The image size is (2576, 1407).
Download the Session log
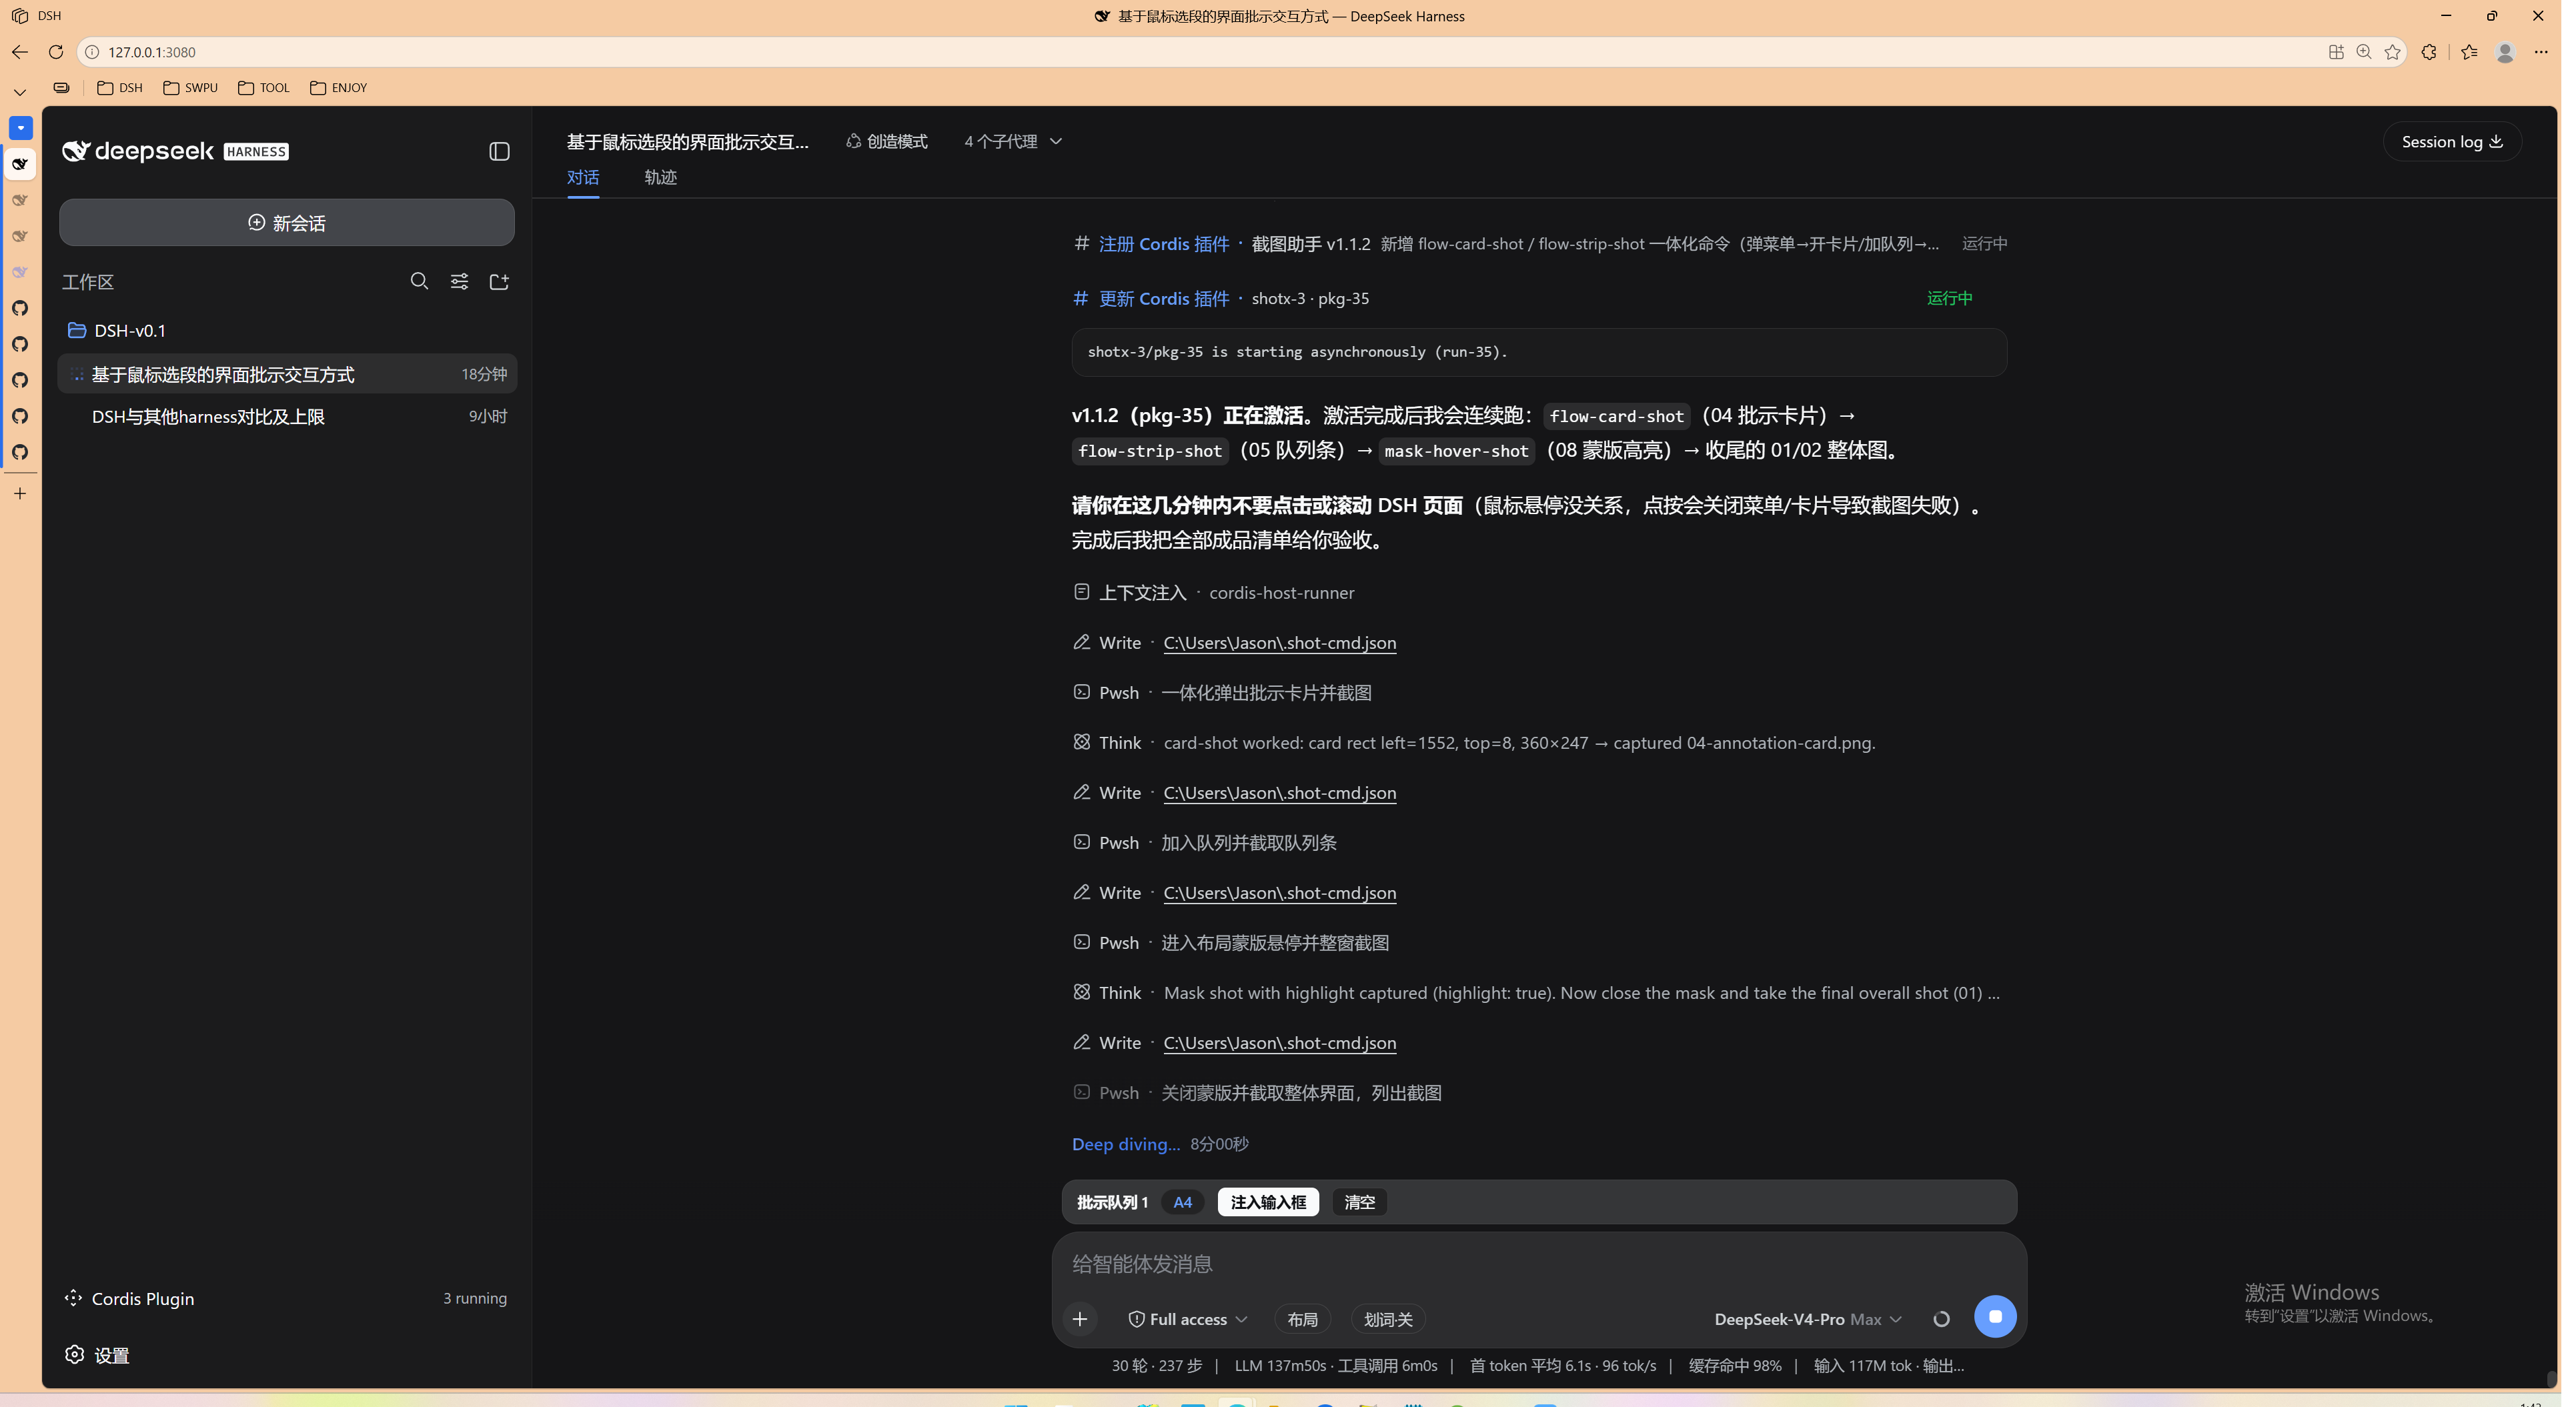point(2452,141)
